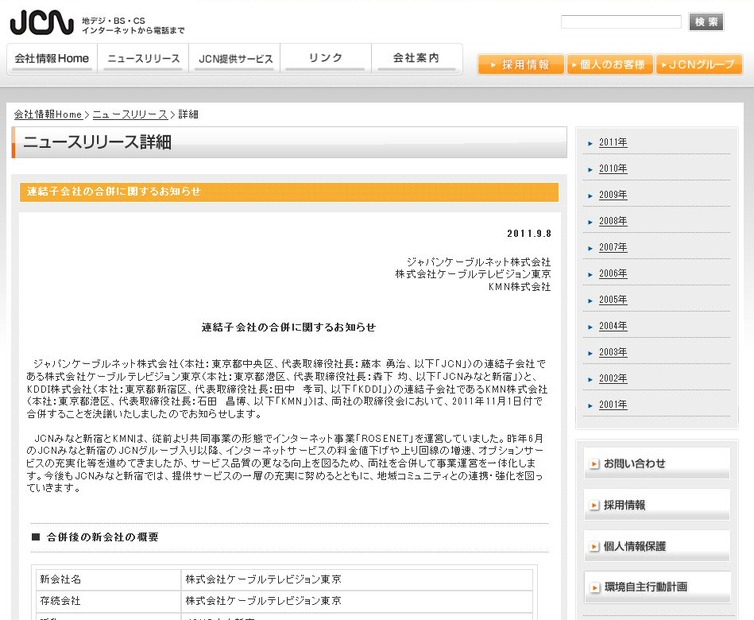Open the 個人情報保護 sidebar button

[x=657, y=546]
